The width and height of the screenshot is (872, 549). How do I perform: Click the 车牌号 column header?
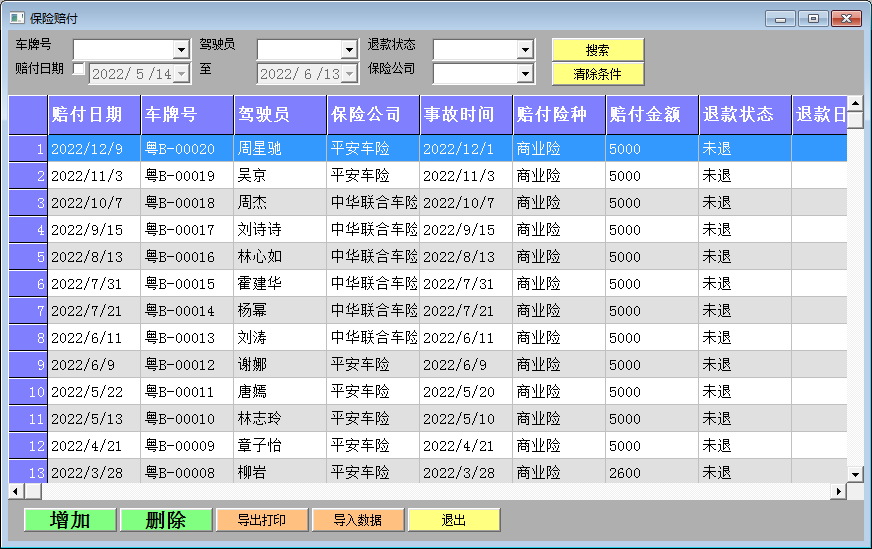click(187, 115)
